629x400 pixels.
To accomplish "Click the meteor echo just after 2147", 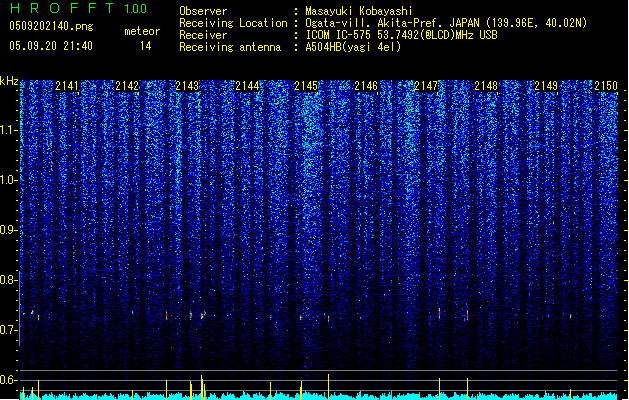I will (439, 314).
